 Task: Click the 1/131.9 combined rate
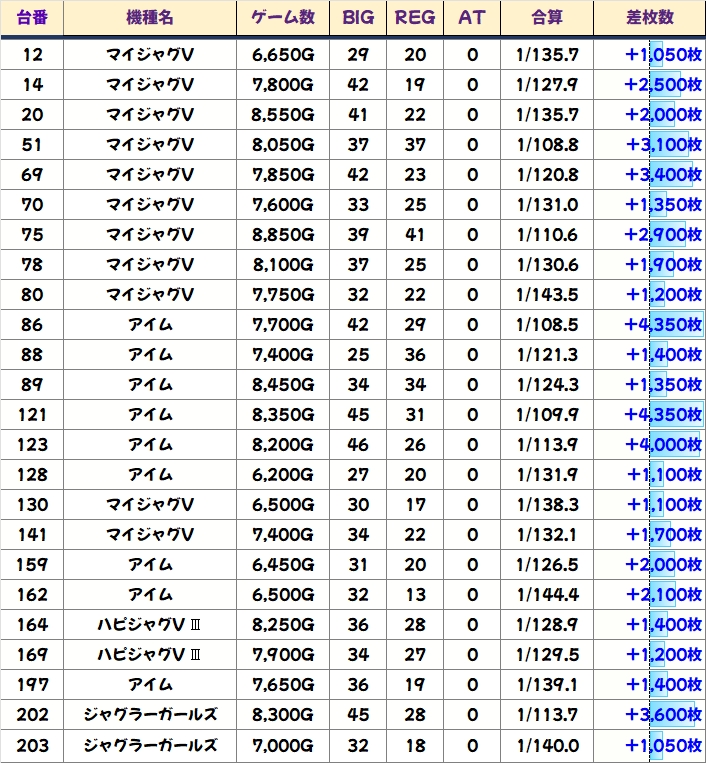547,475
